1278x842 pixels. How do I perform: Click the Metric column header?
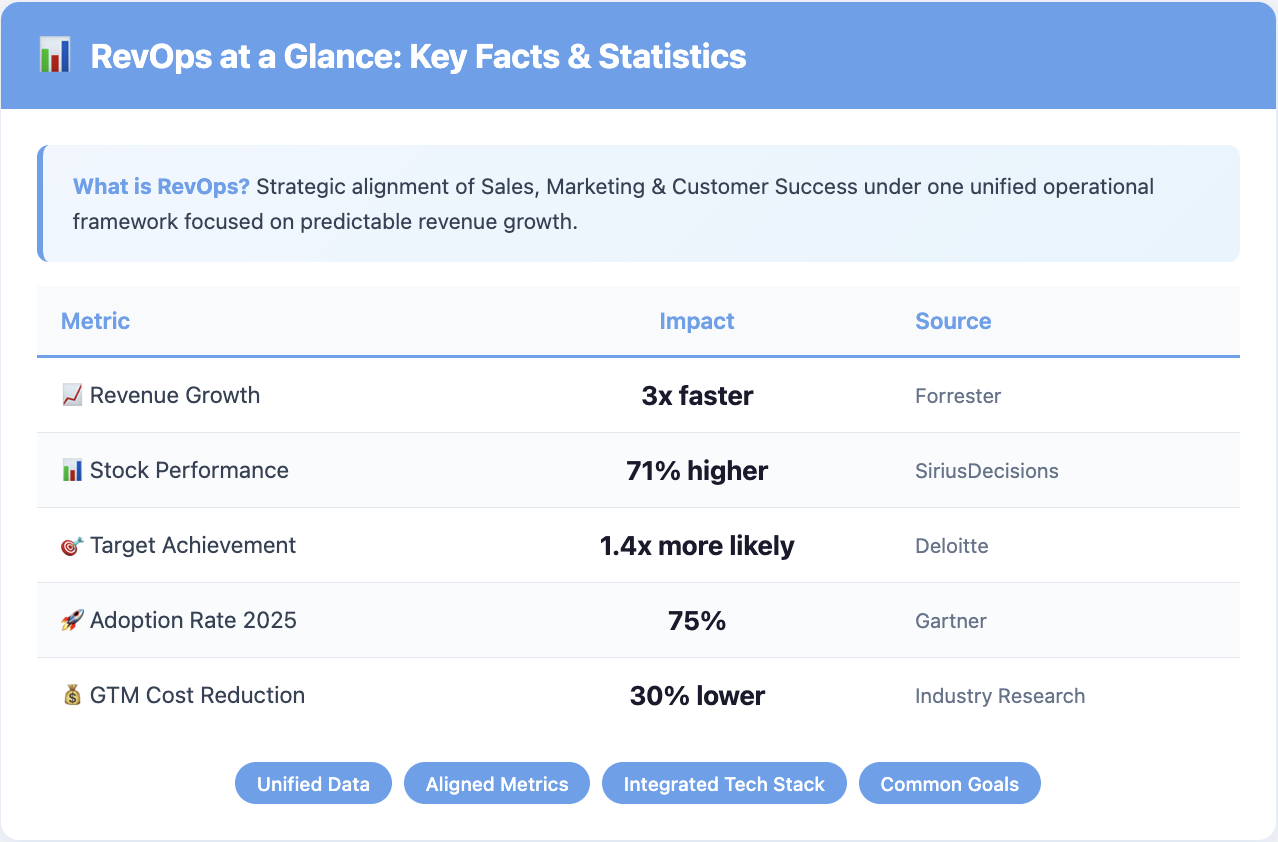(x=95, y=321)
